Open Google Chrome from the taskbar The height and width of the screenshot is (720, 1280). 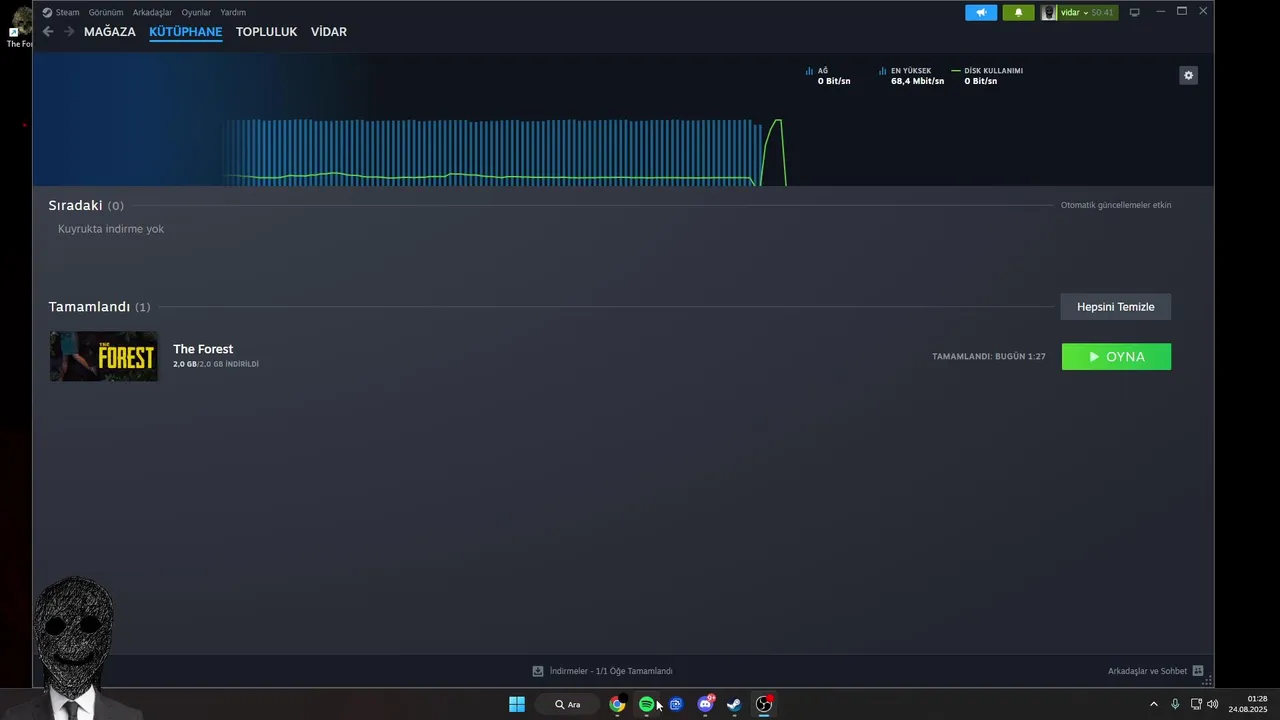617,704
